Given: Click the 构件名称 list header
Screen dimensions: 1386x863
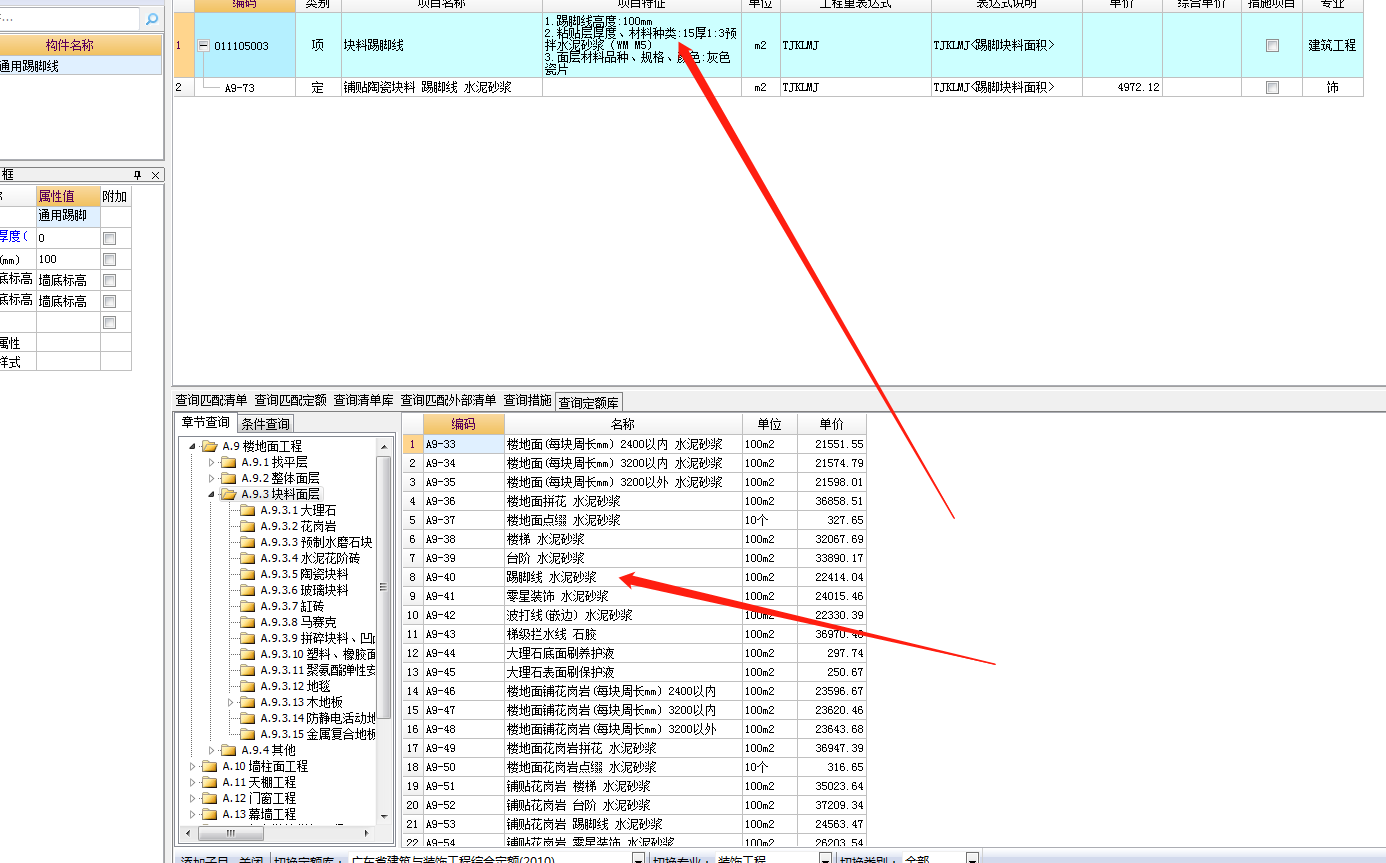Looking at the screenshot, I should pyautogui.click(x=80, y=45).
